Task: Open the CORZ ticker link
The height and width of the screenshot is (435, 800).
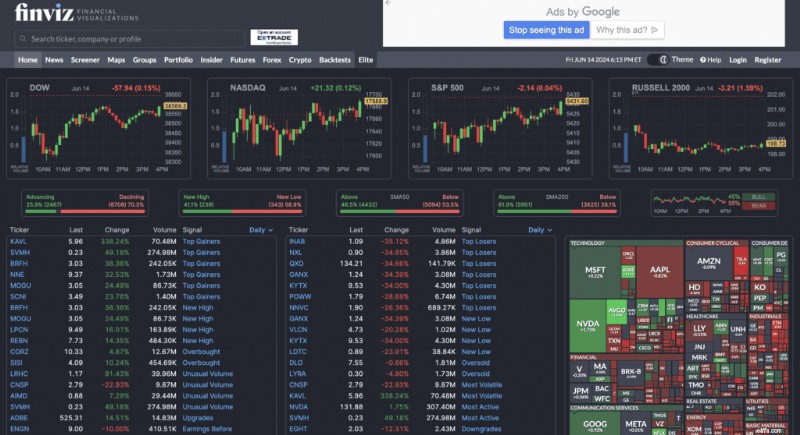Action: click(x=19, y=351)
